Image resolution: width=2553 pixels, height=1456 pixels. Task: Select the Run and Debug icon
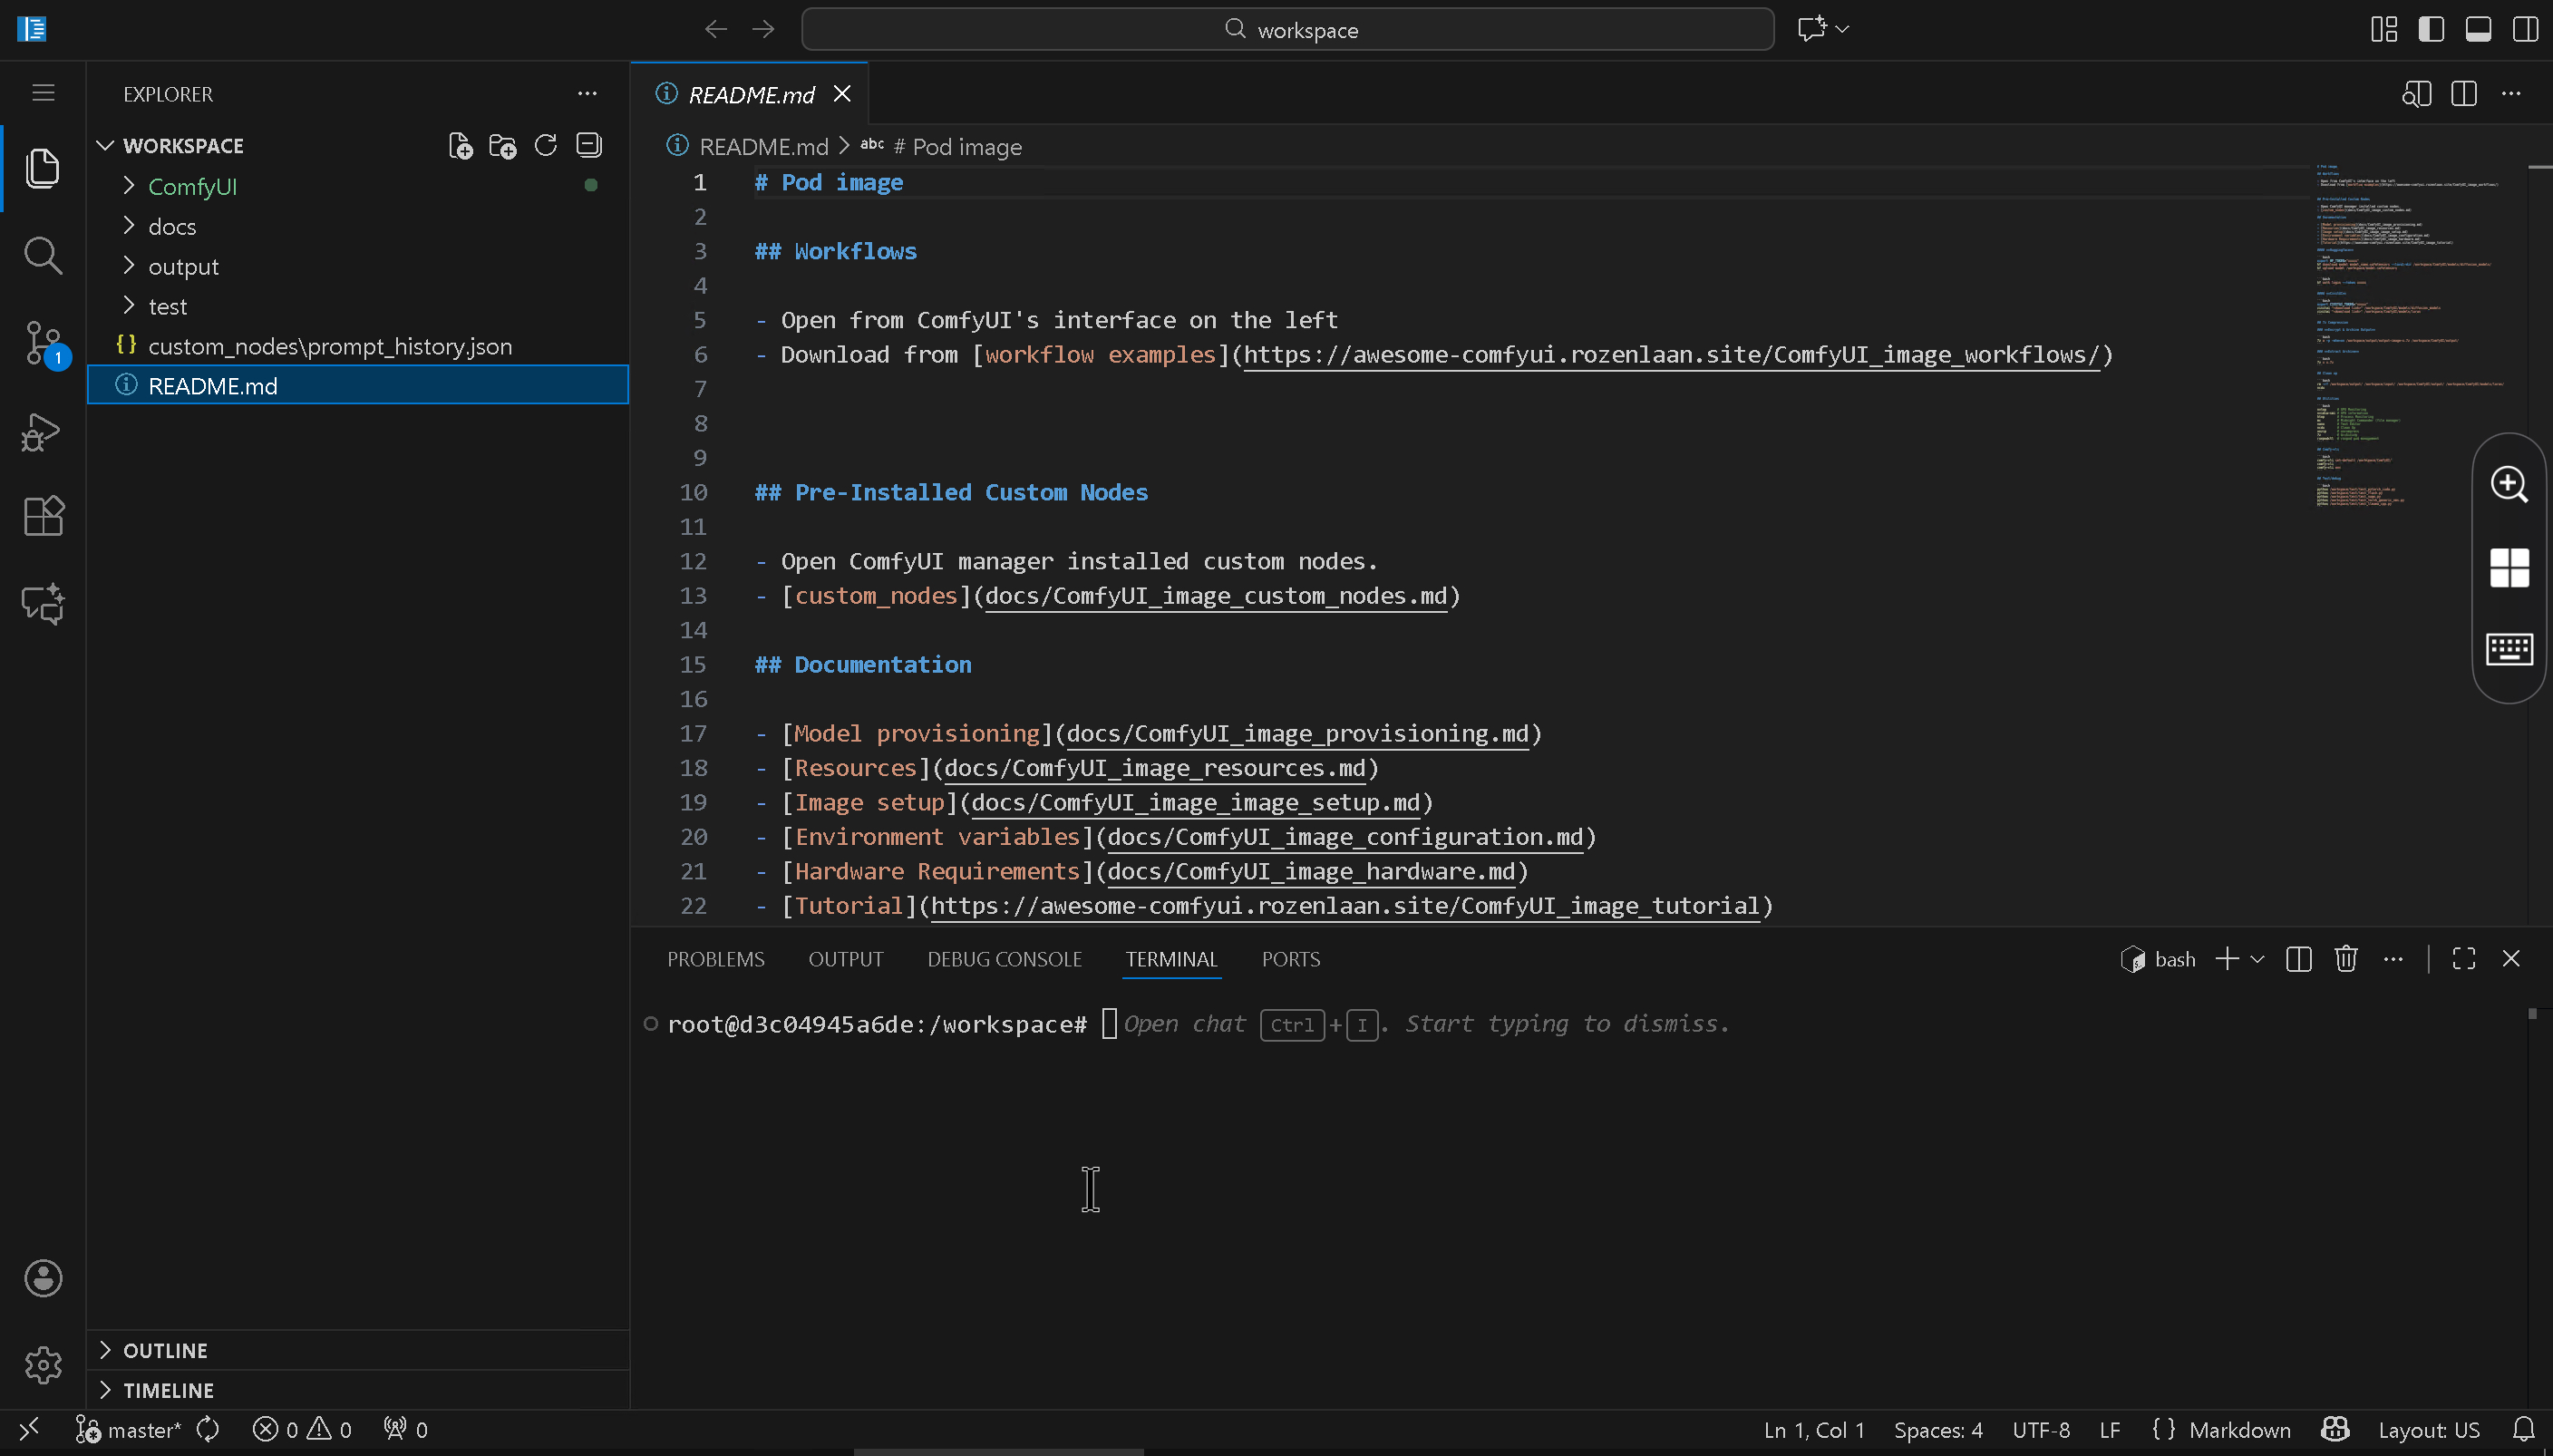click(x=43, y=431)
